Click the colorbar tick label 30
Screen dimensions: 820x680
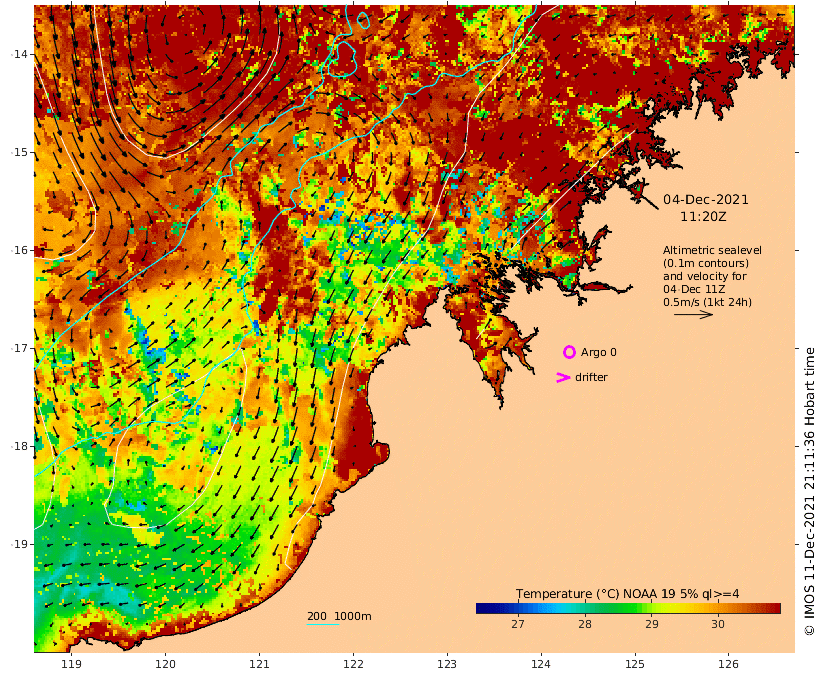coord(718,624)
